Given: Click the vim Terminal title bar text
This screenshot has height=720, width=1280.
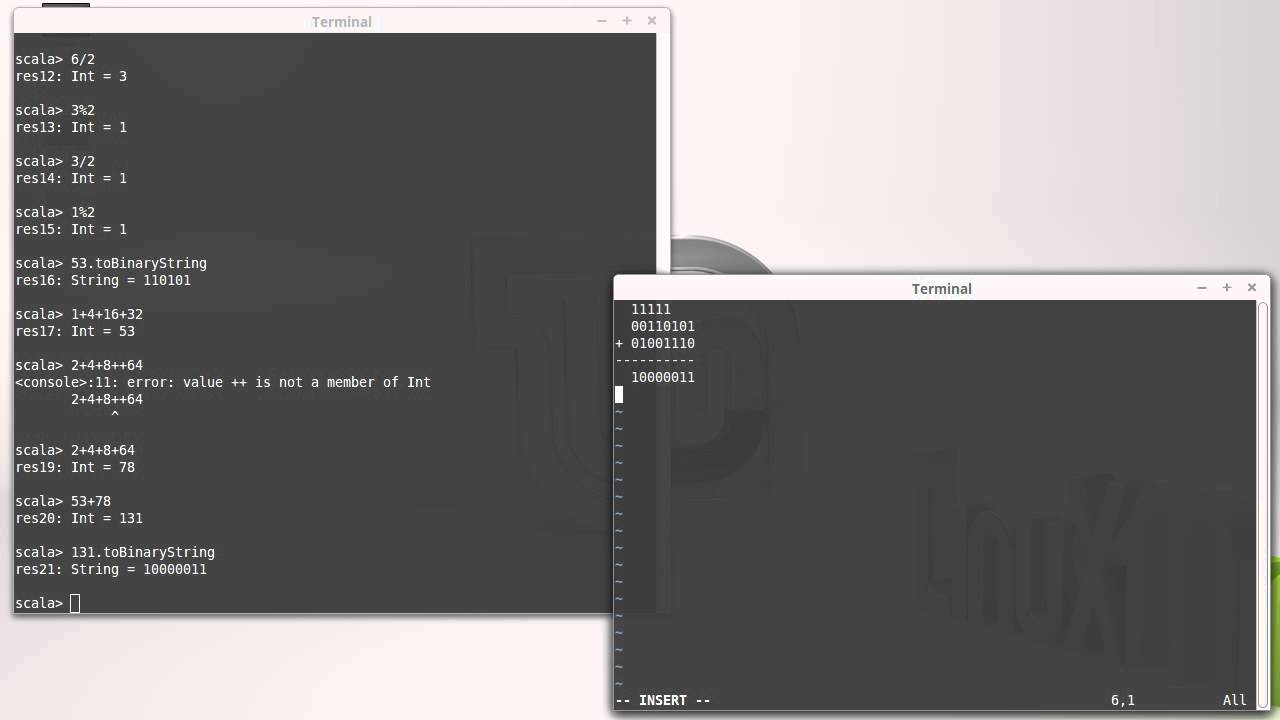Looking at the screenshot, I should (941, 288).
